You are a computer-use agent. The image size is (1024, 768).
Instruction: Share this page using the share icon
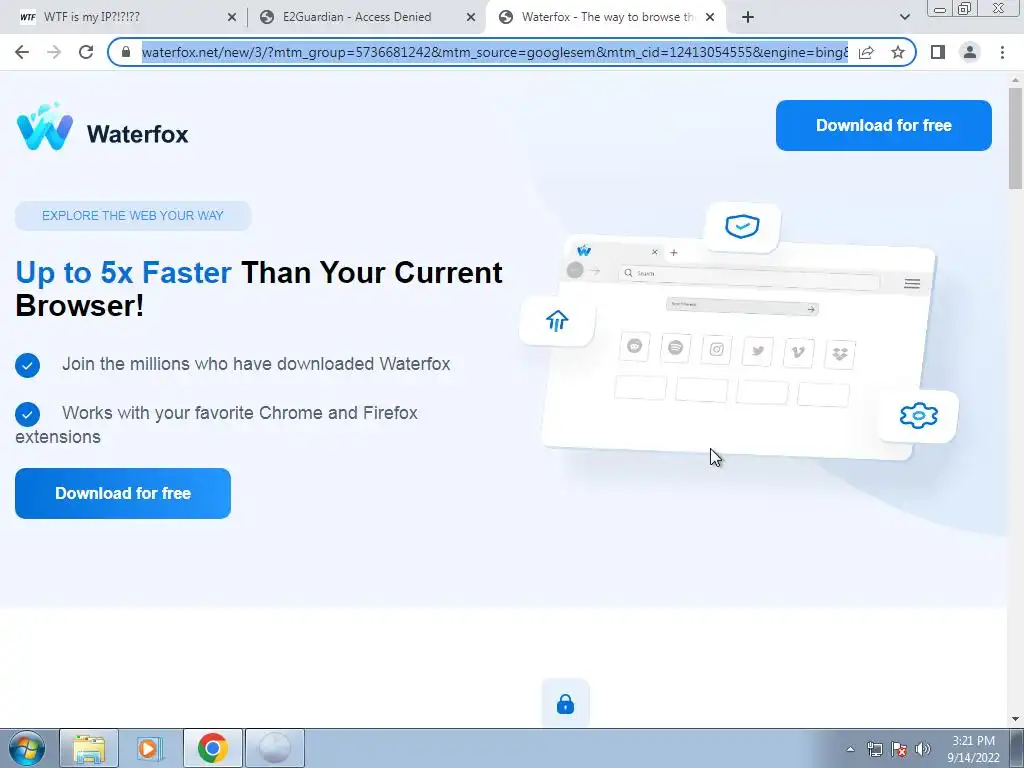click(x=866, y=52)
